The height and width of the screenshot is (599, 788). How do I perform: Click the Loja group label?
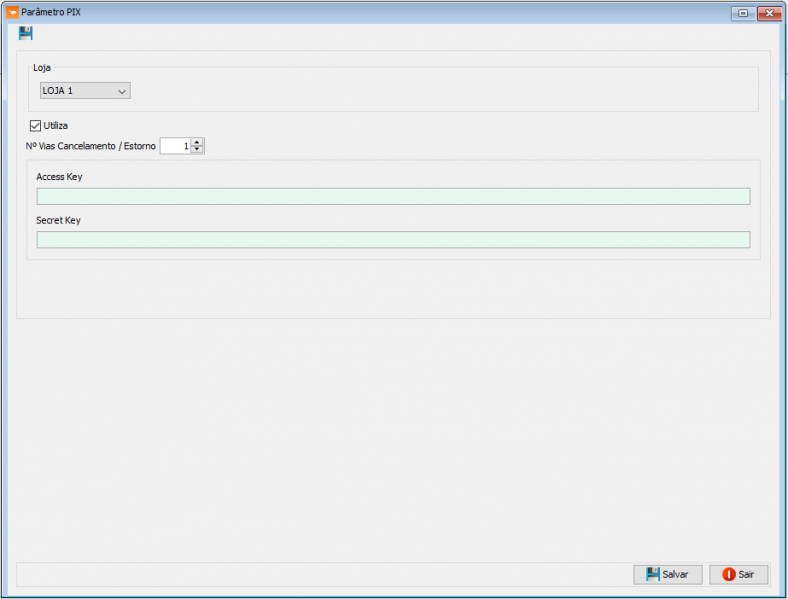click(x=42, y=67)
